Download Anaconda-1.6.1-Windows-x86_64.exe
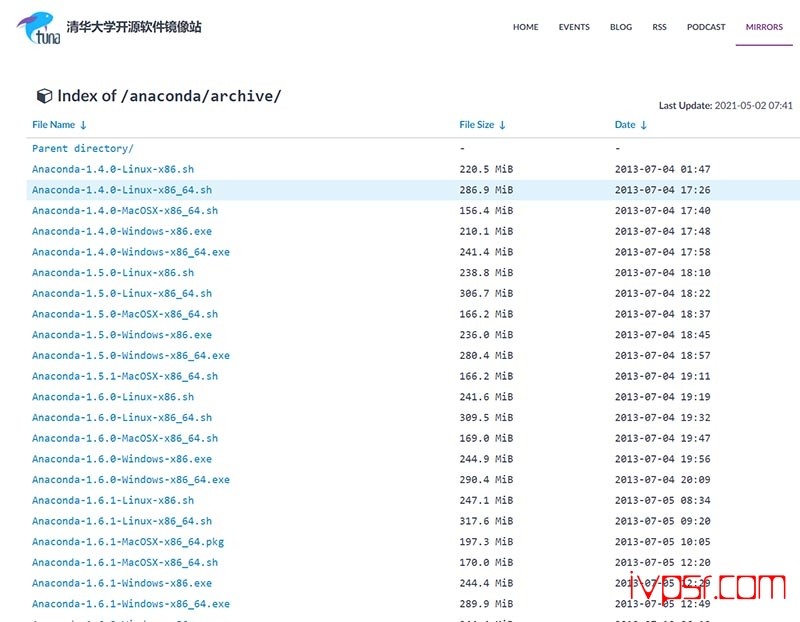800x622 pixels. [131, 604]
